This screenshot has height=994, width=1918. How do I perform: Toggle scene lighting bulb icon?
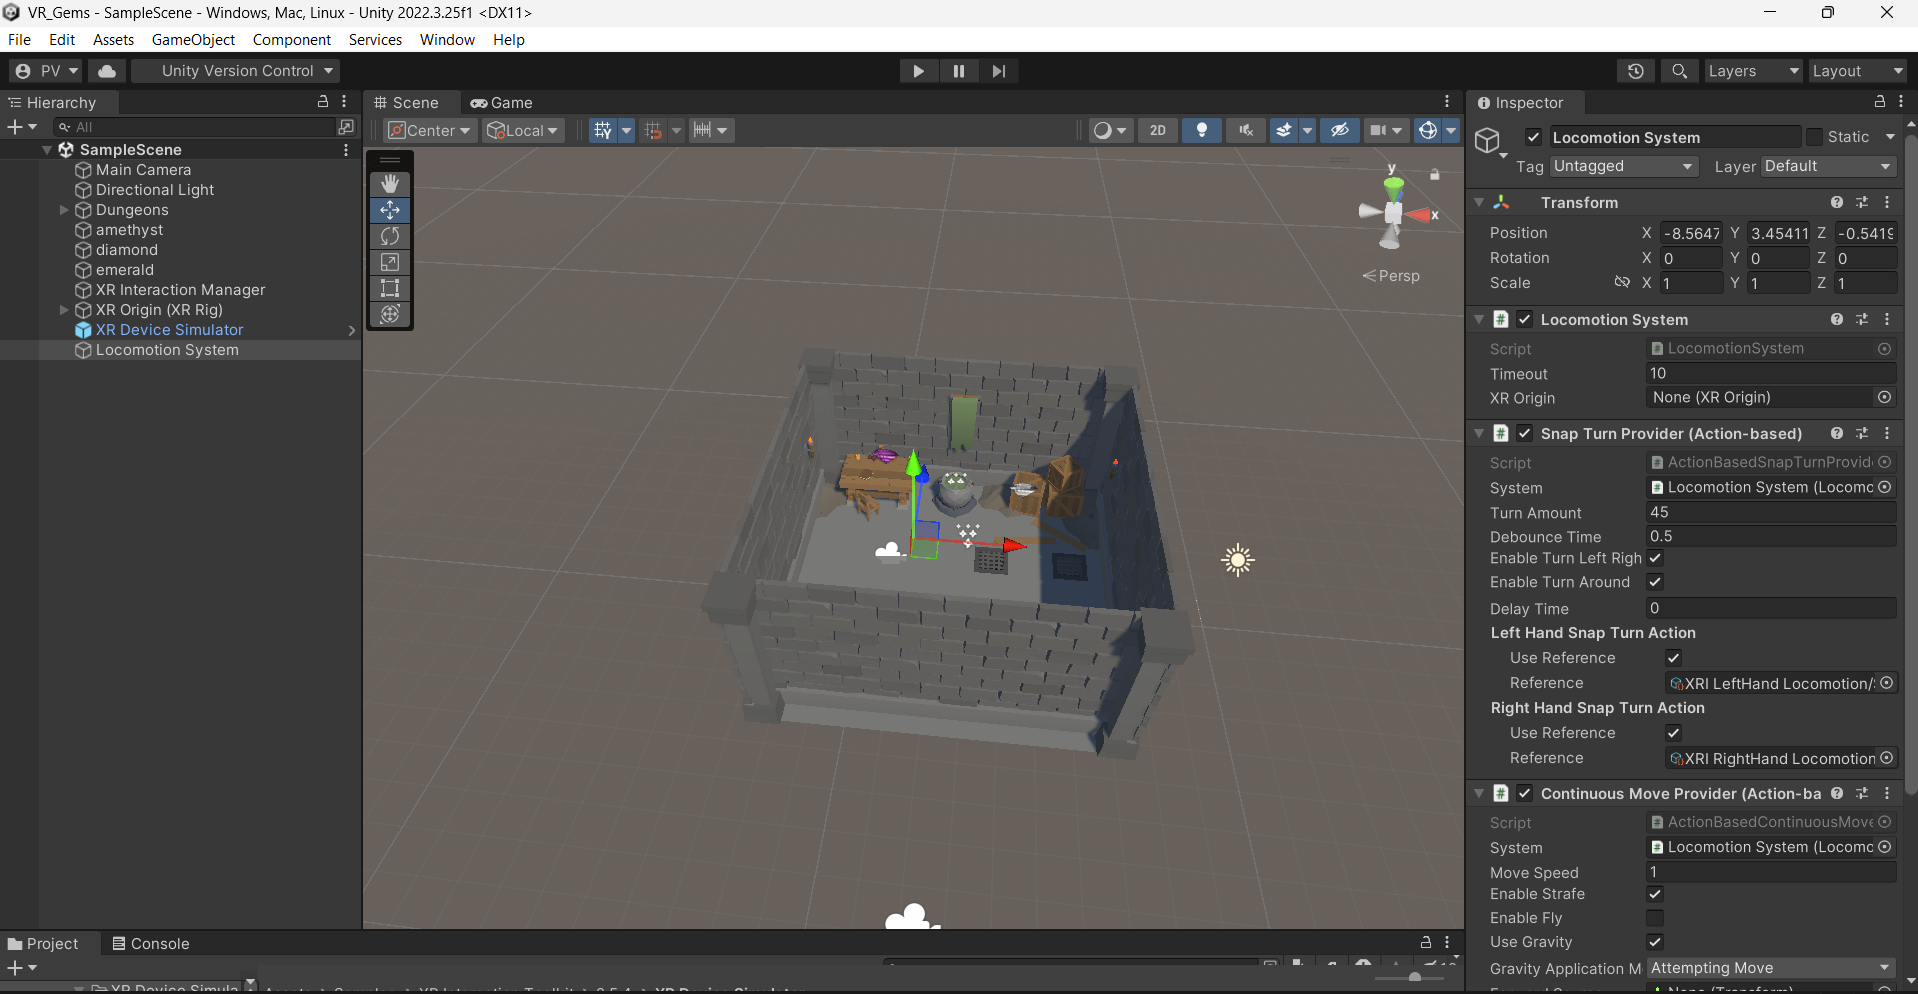[x=1202, y=130]
